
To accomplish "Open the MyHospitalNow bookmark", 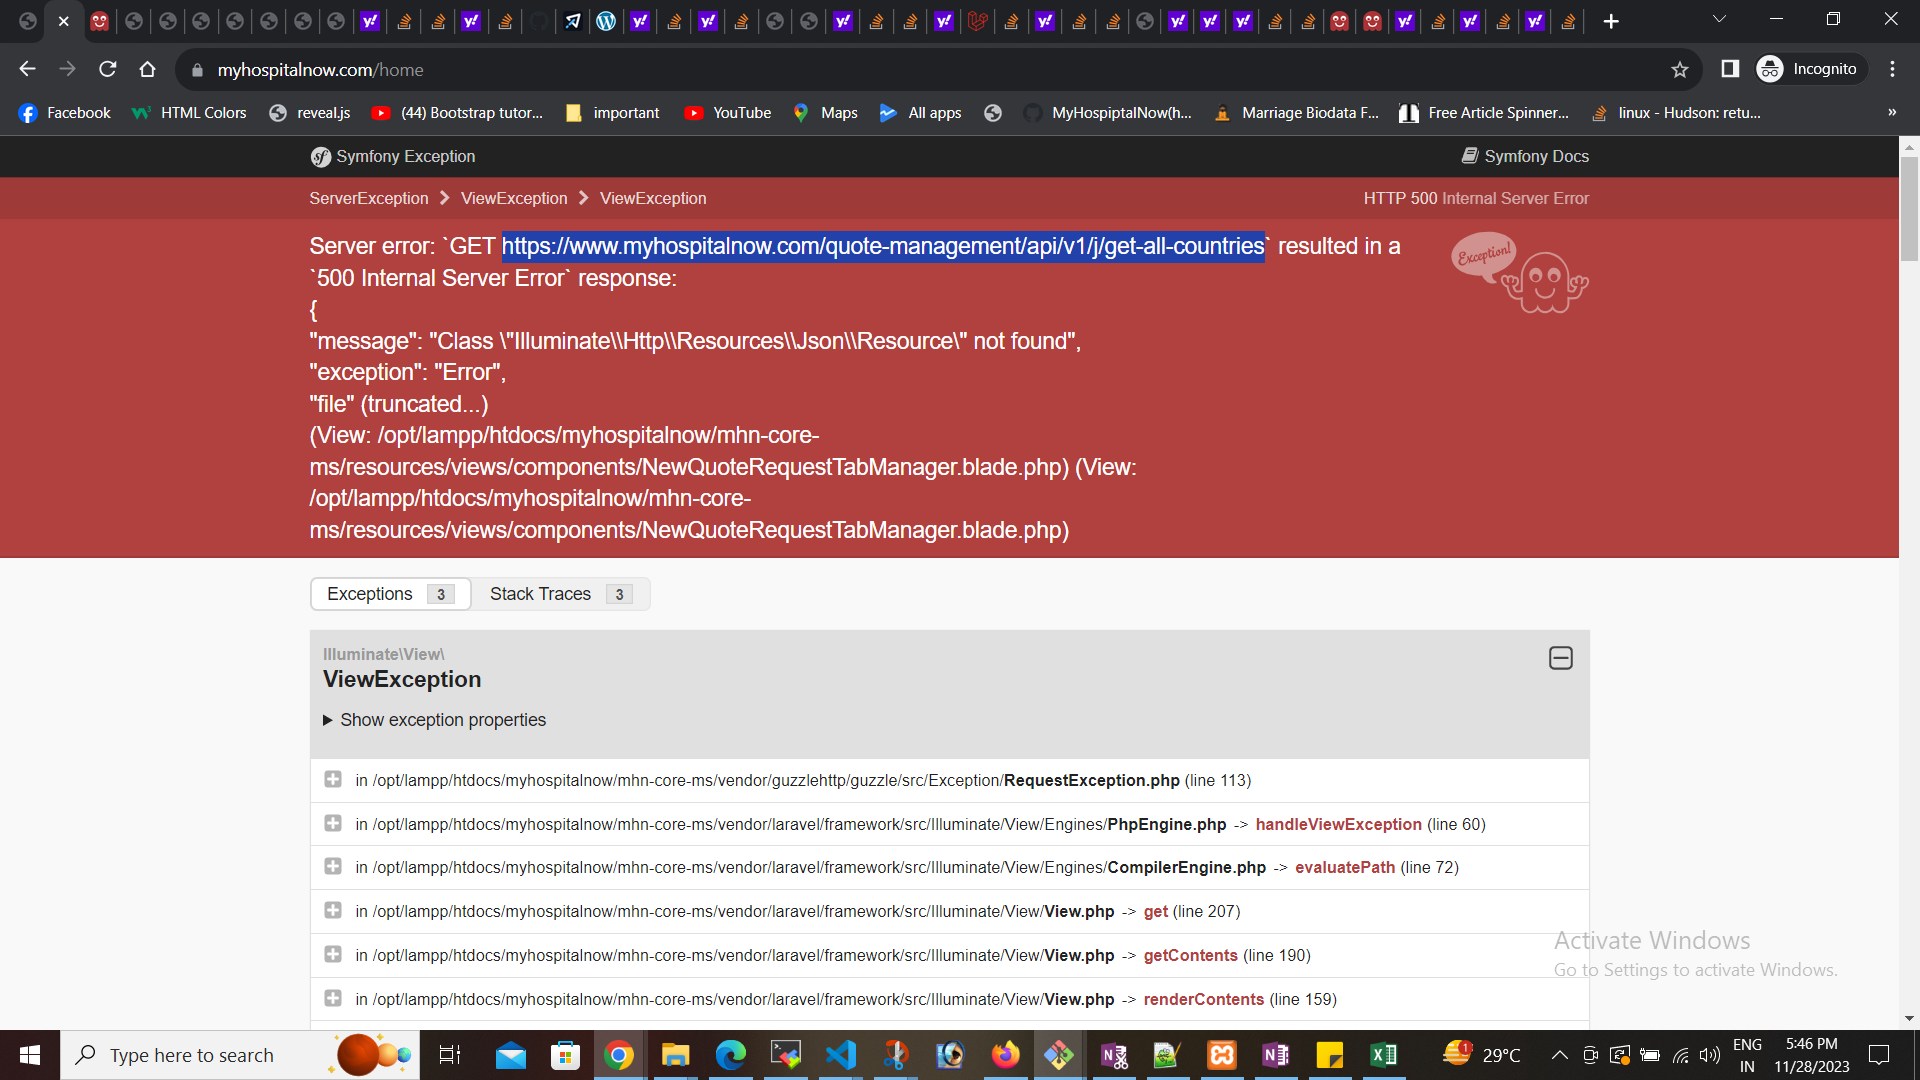I will (1108, 113).
